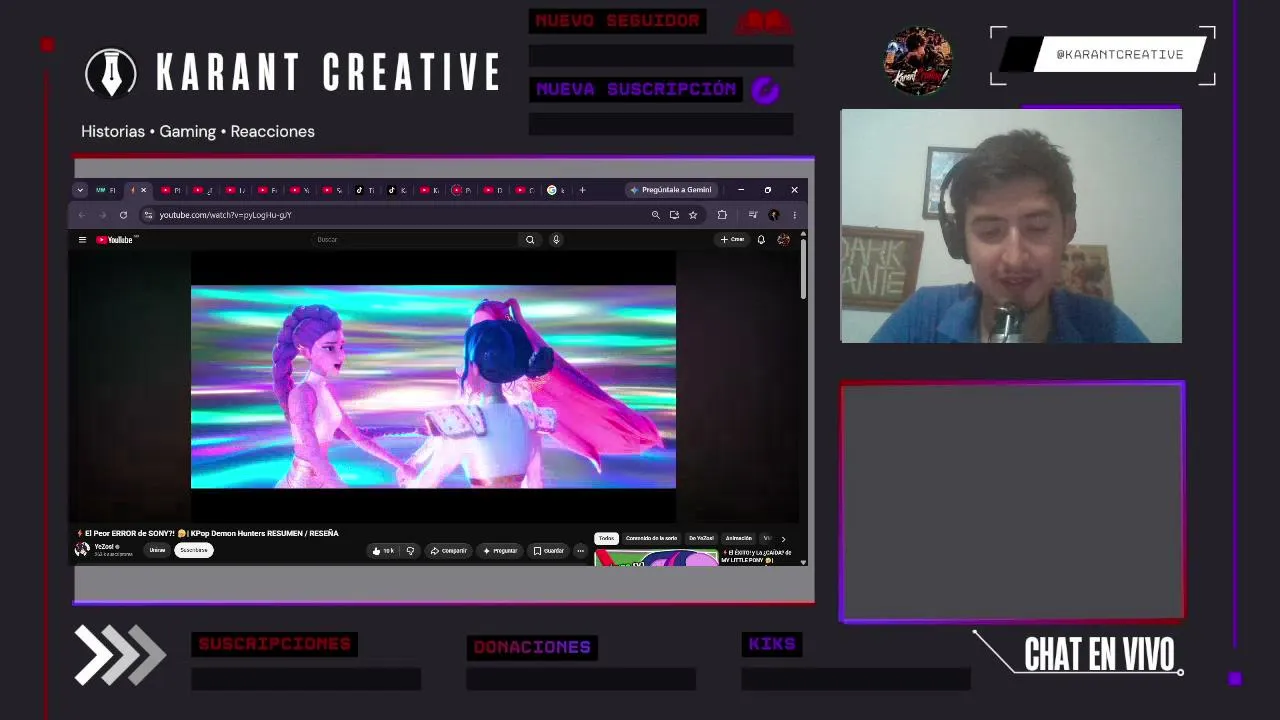The width and height of the screenshot is (1280, 720).
Task: Bookmark this page with the star icon
Action: pos(693,215)
